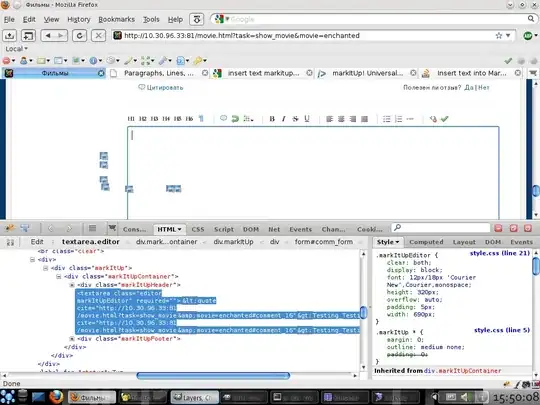Collapse the markItUp div node

[x=45, y=268]
